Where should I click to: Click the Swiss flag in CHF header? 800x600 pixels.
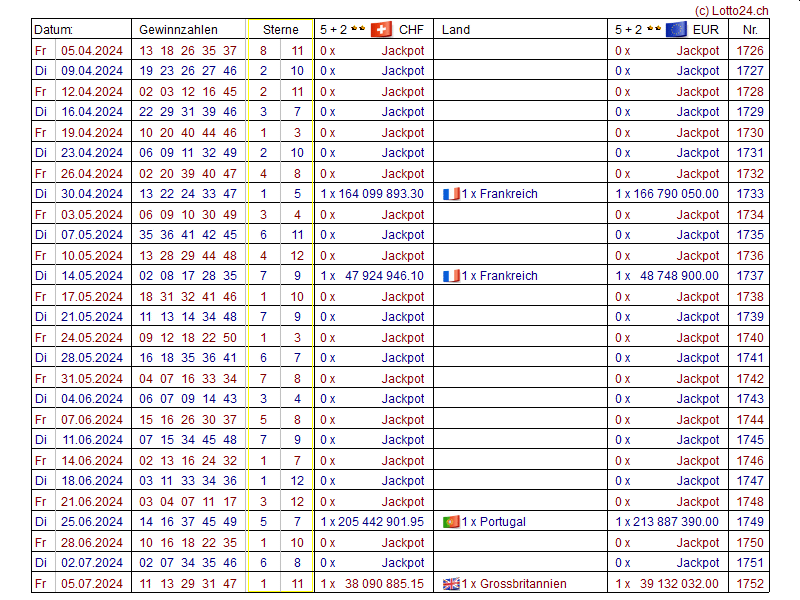pos(381,29)
